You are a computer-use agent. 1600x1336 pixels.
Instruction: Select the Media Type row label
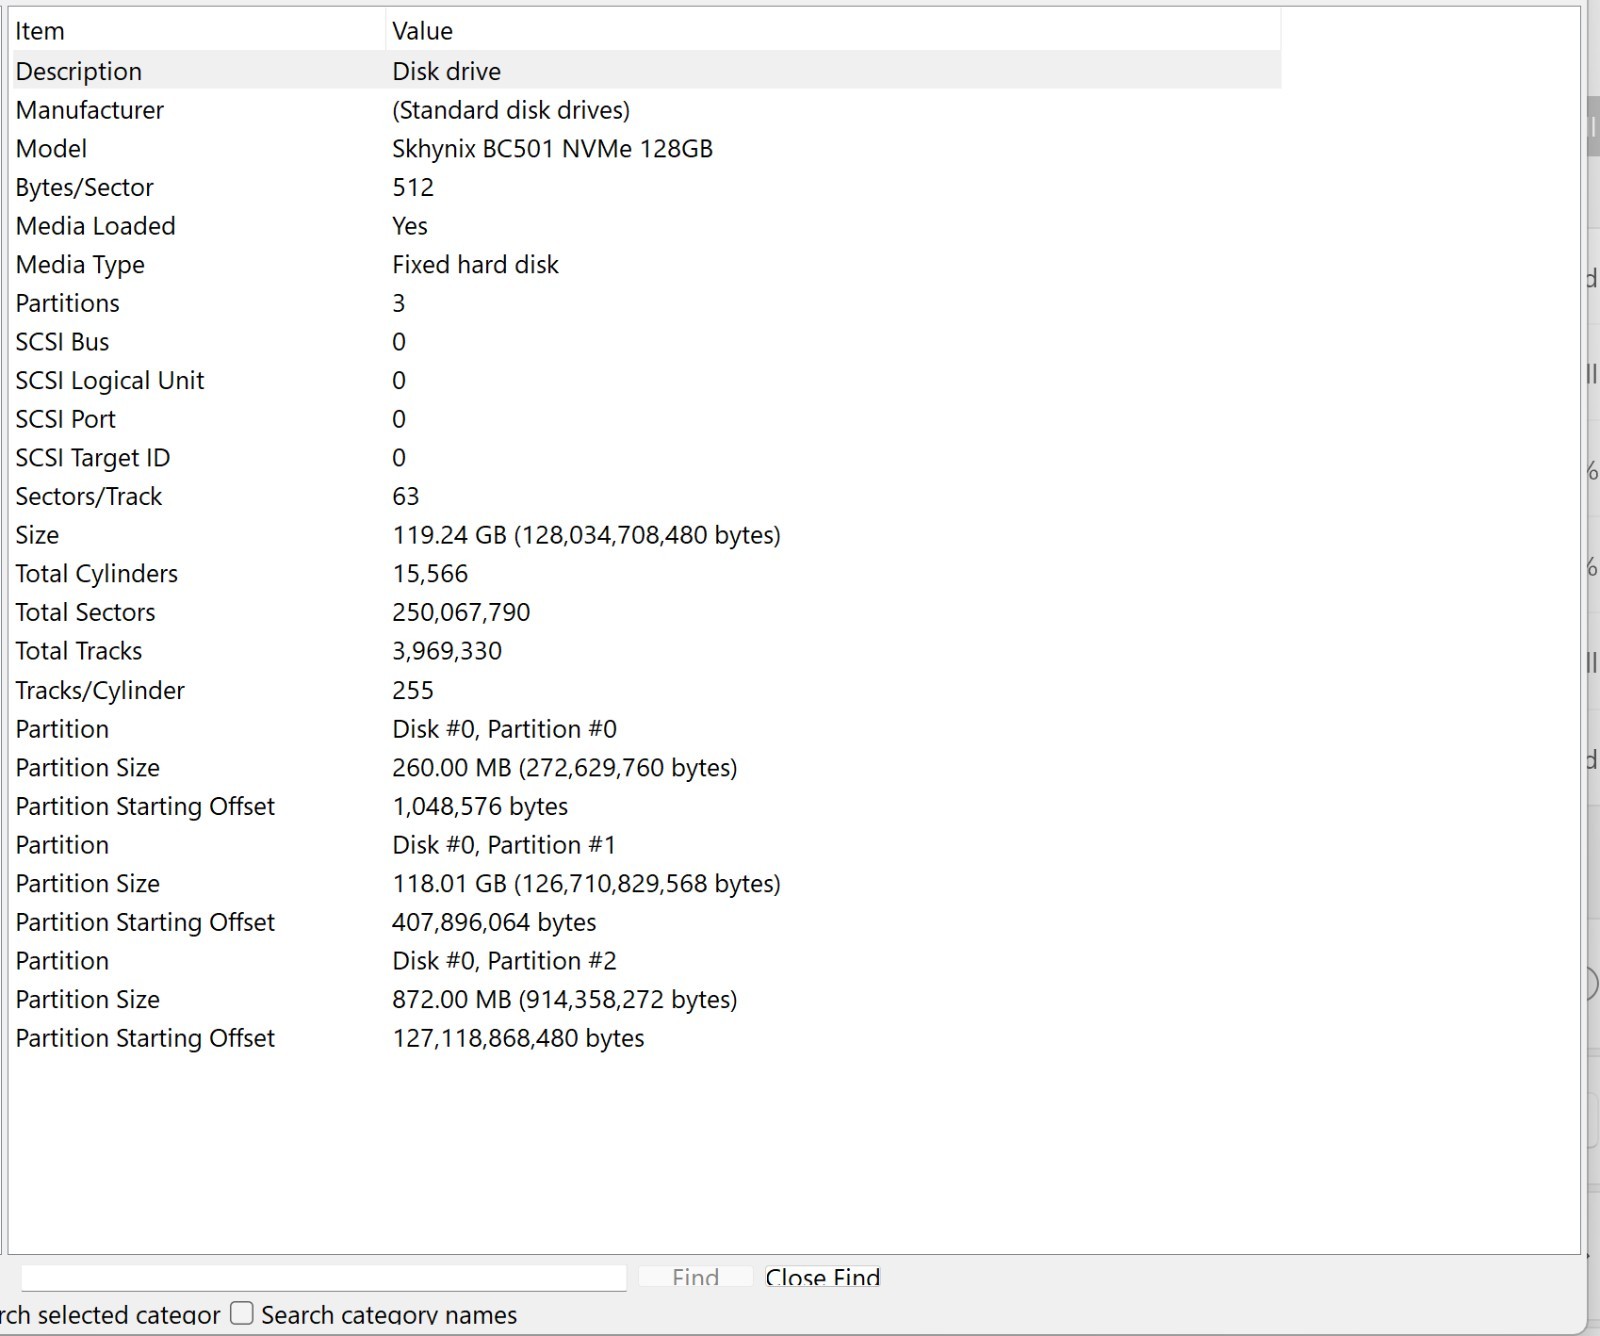(80, 265)
